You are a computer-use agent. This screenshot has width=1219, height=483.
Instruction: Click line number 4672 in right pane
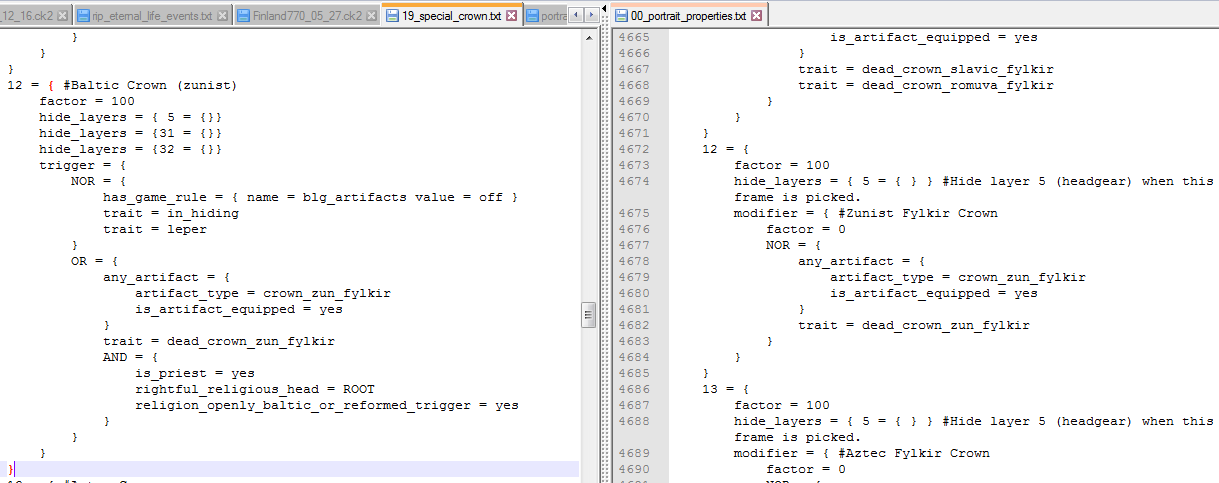click(x=634, y=149)
